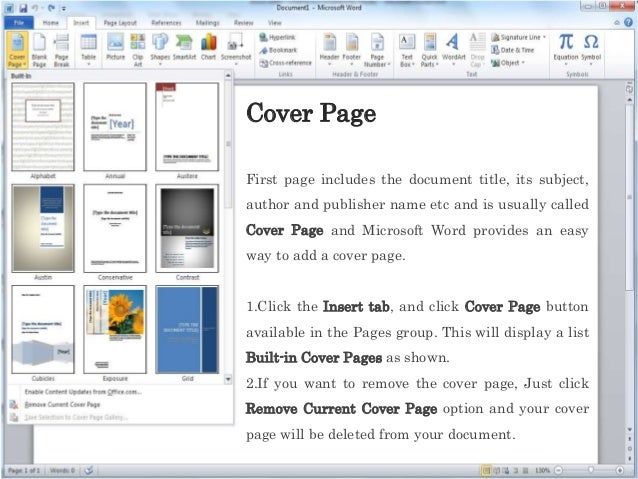
Task: Open Quick Parts menu
Action: click(x=429, y=50)
